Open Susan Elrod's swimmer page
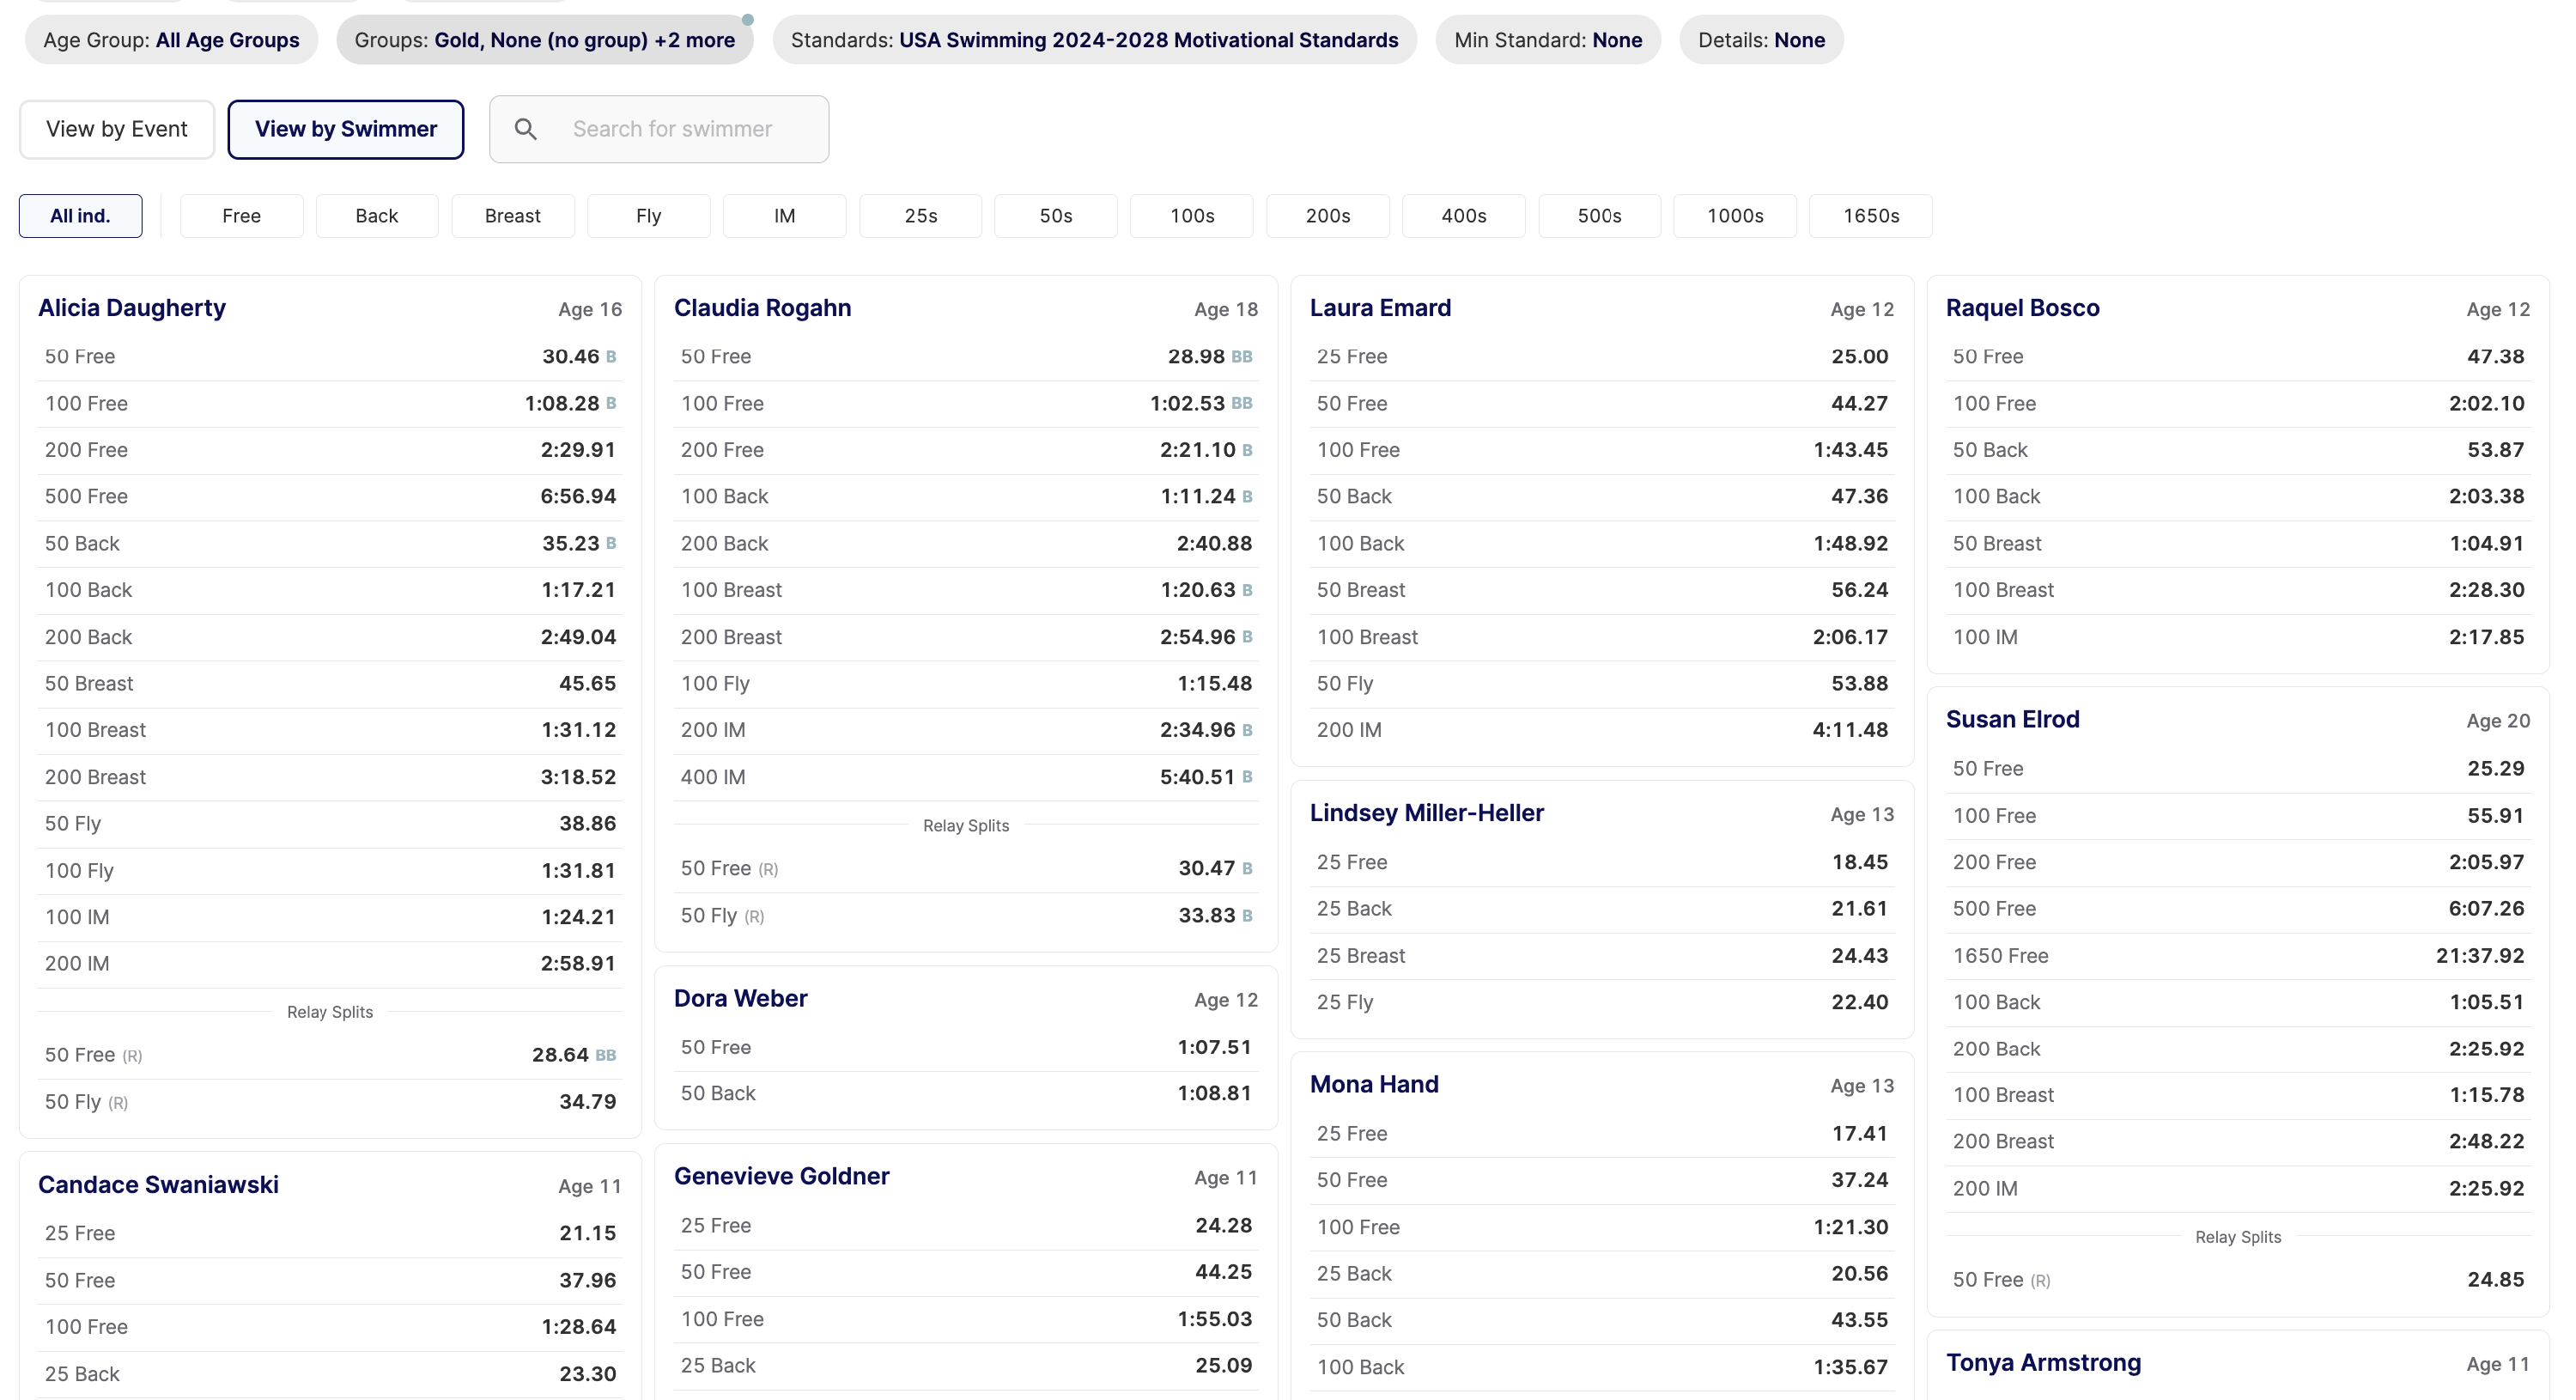 click(2012, 720)
